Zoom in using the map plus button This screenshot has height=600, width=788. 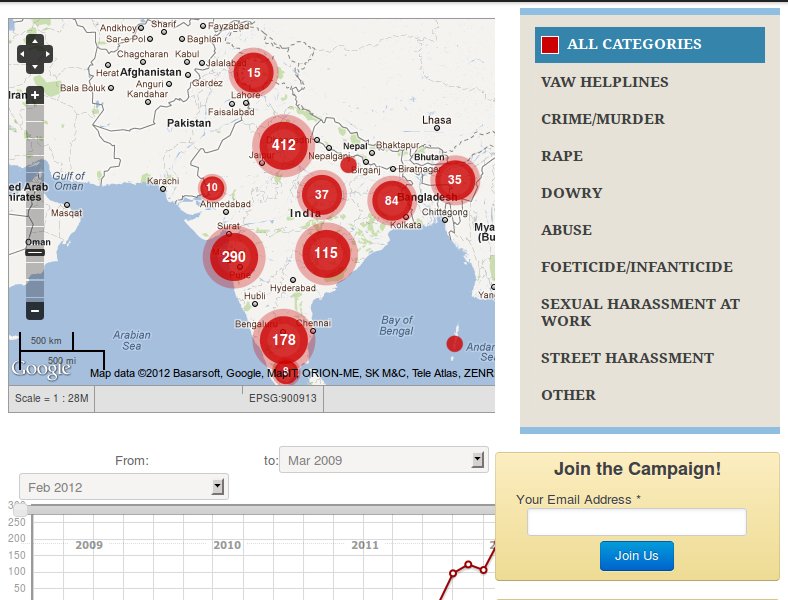[35, 95]
